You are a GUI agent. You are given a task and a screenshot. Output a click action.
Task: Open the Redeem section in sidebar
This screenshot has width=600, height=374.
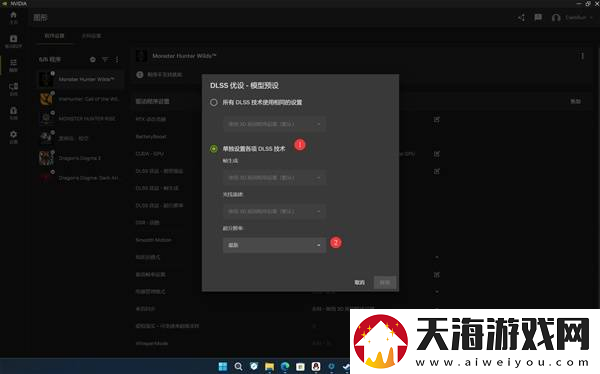[13, 113]
